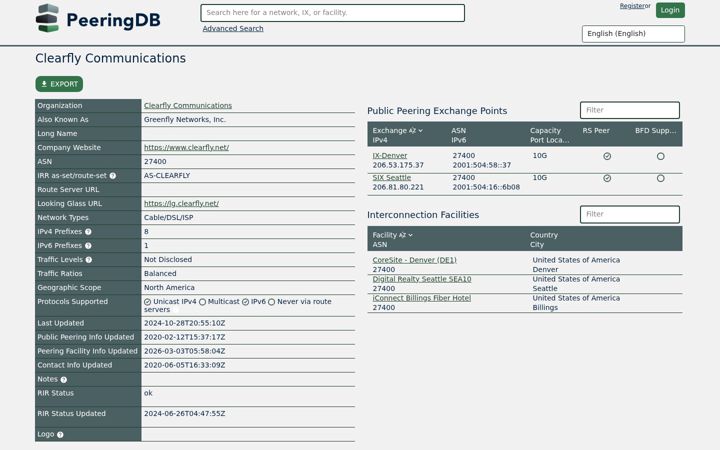
Task: Open help icon beside Notes
Action: pos(64,380)
